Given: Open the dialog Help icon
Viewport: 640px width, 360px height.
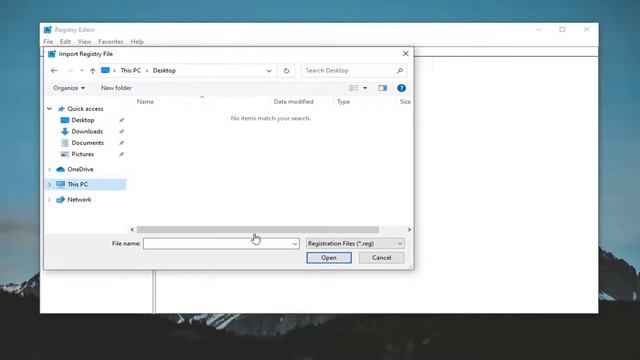Looking at the screenshot, I should click(x=401, y=88).
